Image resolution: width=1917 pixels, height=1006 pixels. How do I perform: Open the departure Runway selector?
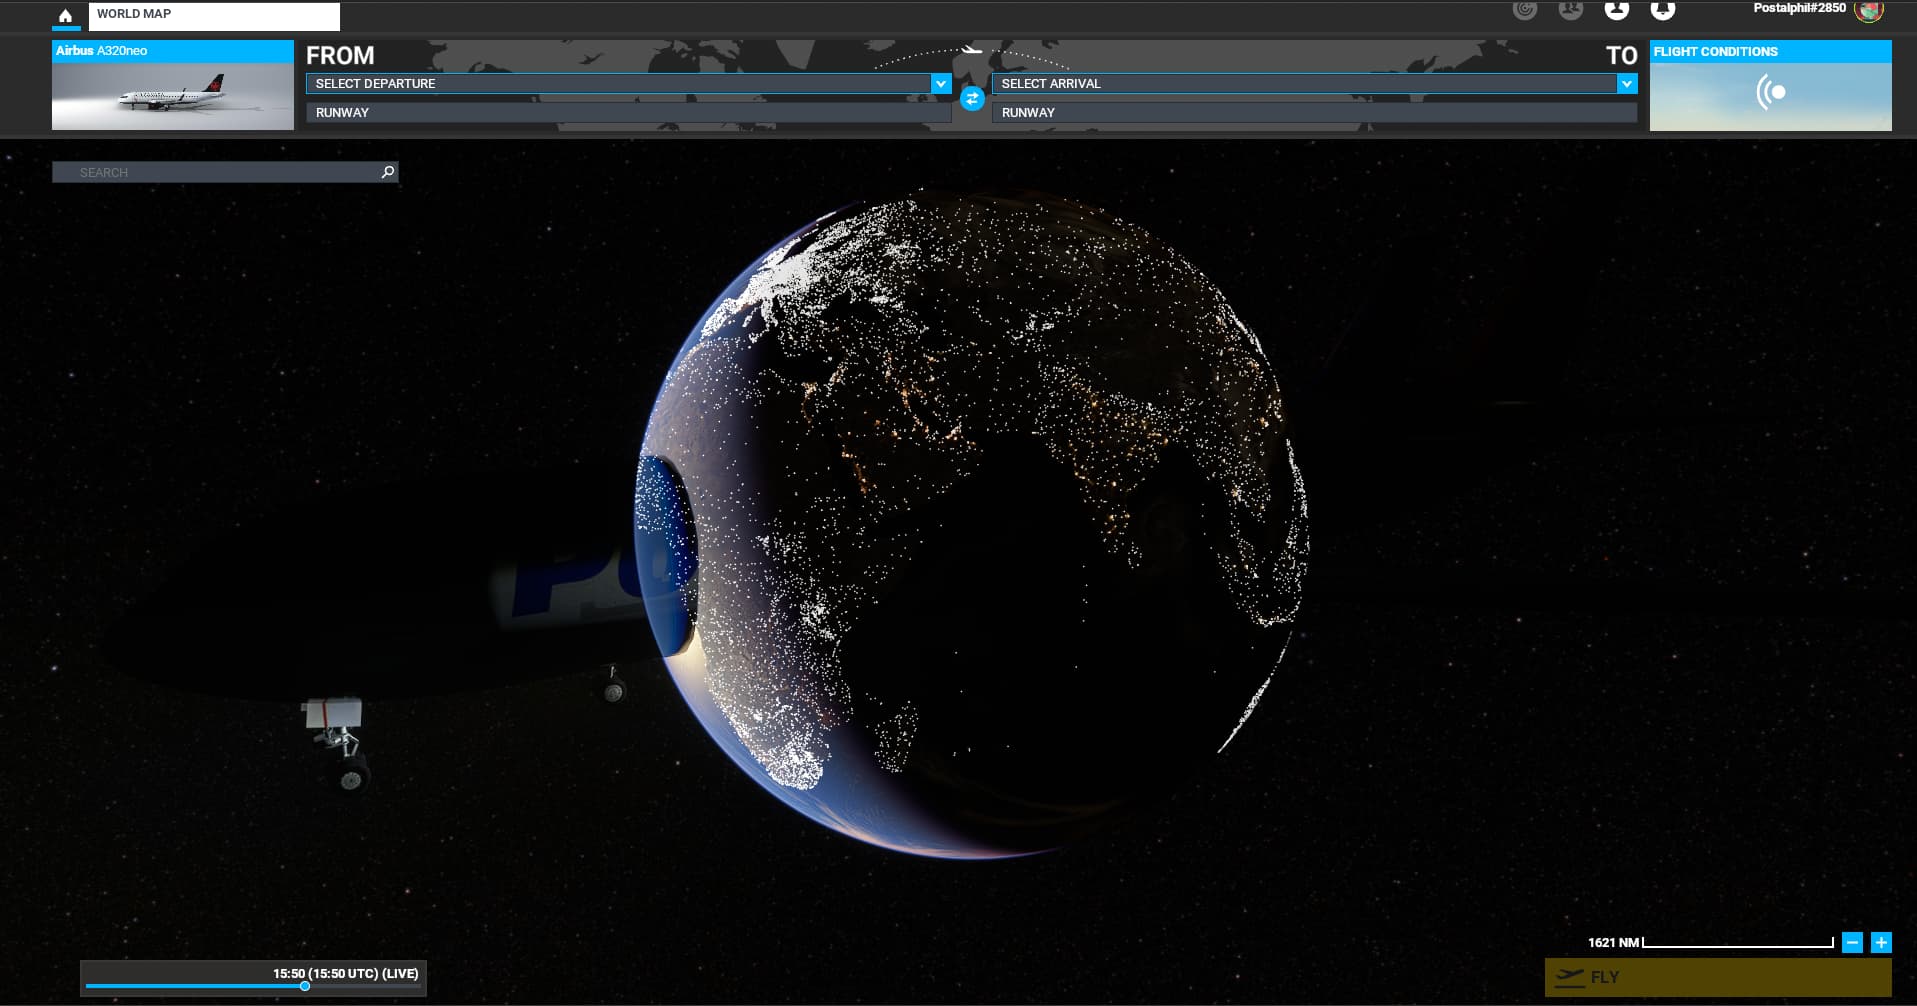click(x=627, y=113)
